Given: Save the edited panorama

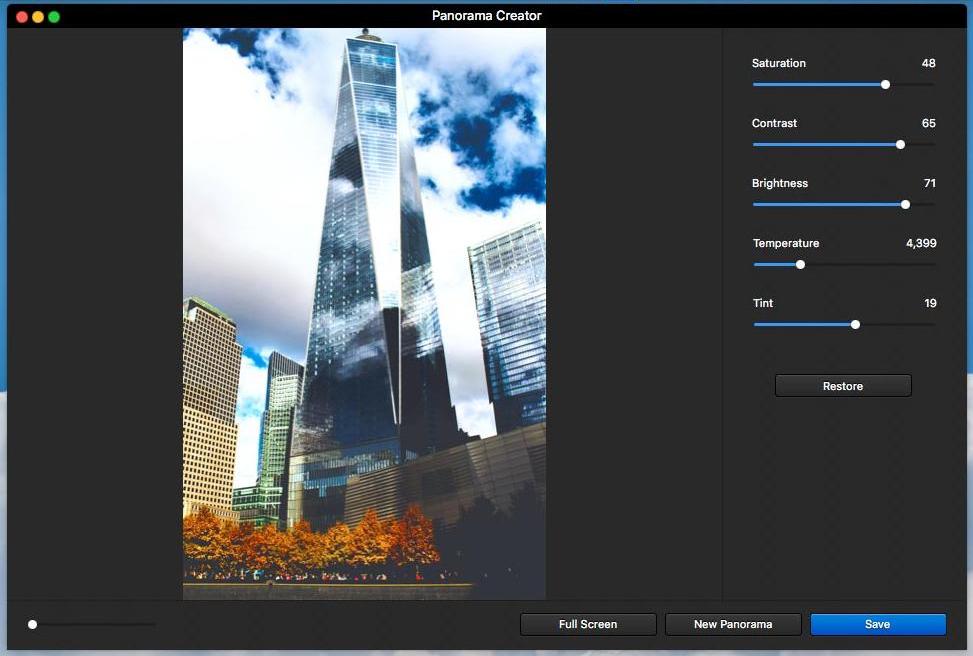Looking at the screenshot, I should [x=877, y=624].
